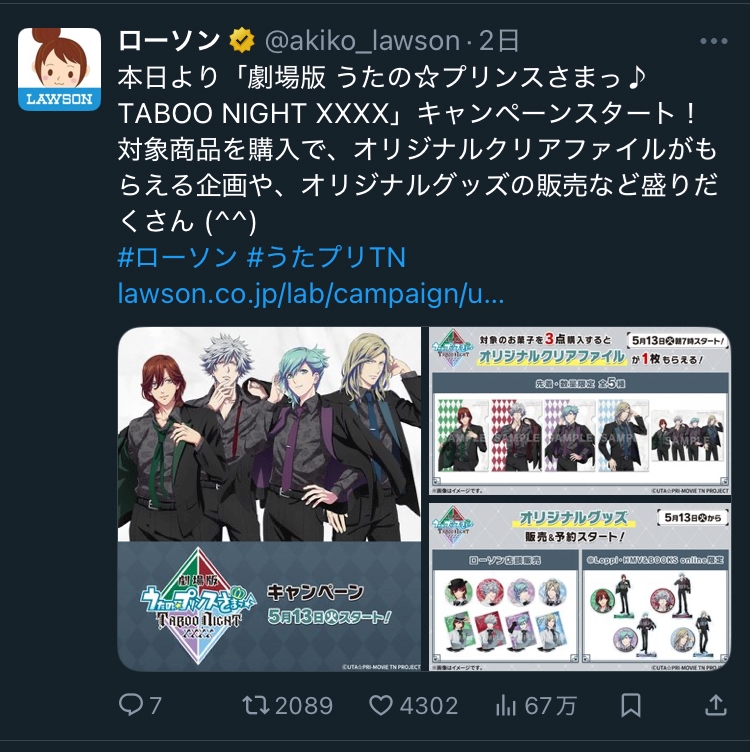Open the clear file promotion image
This screenshot has width=750, height=752.
coord(579,411)
